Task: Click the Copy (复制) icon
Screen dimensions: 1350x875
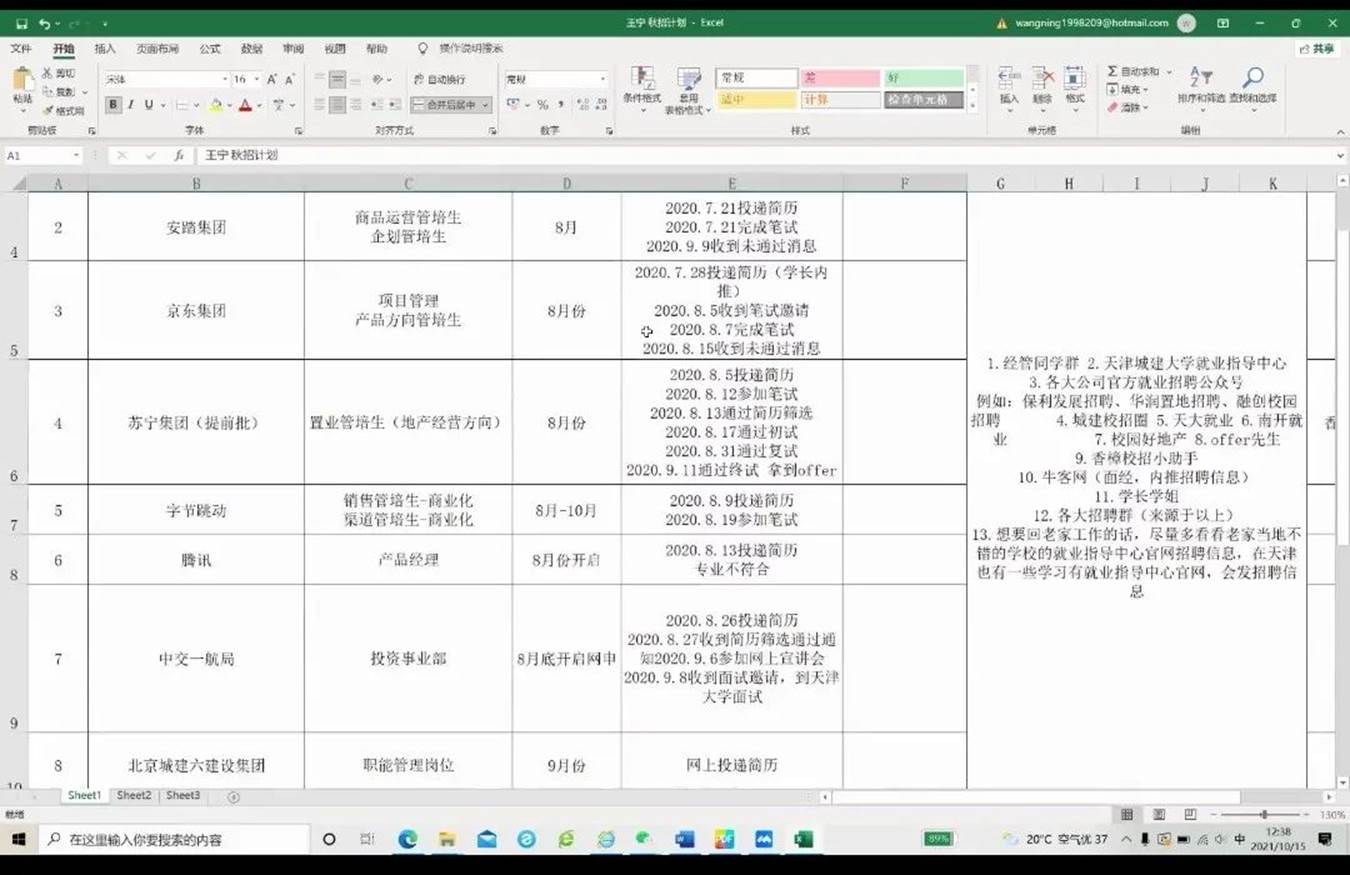Action: pyautogui.click(x=47, y=91)
